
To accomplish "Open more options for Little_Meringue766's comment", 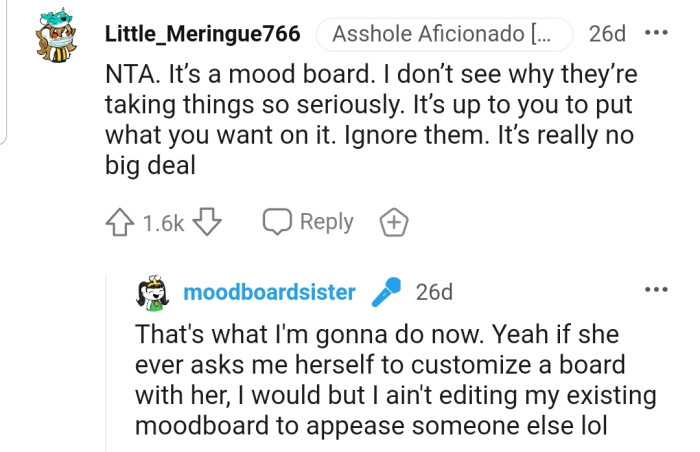I will click(x=656, y=33).
